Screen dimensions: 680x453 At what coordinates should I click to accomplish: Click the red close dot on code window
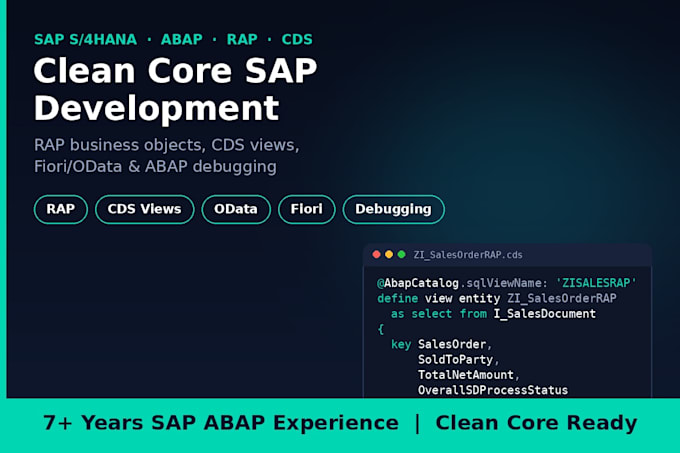coord(376,254)
